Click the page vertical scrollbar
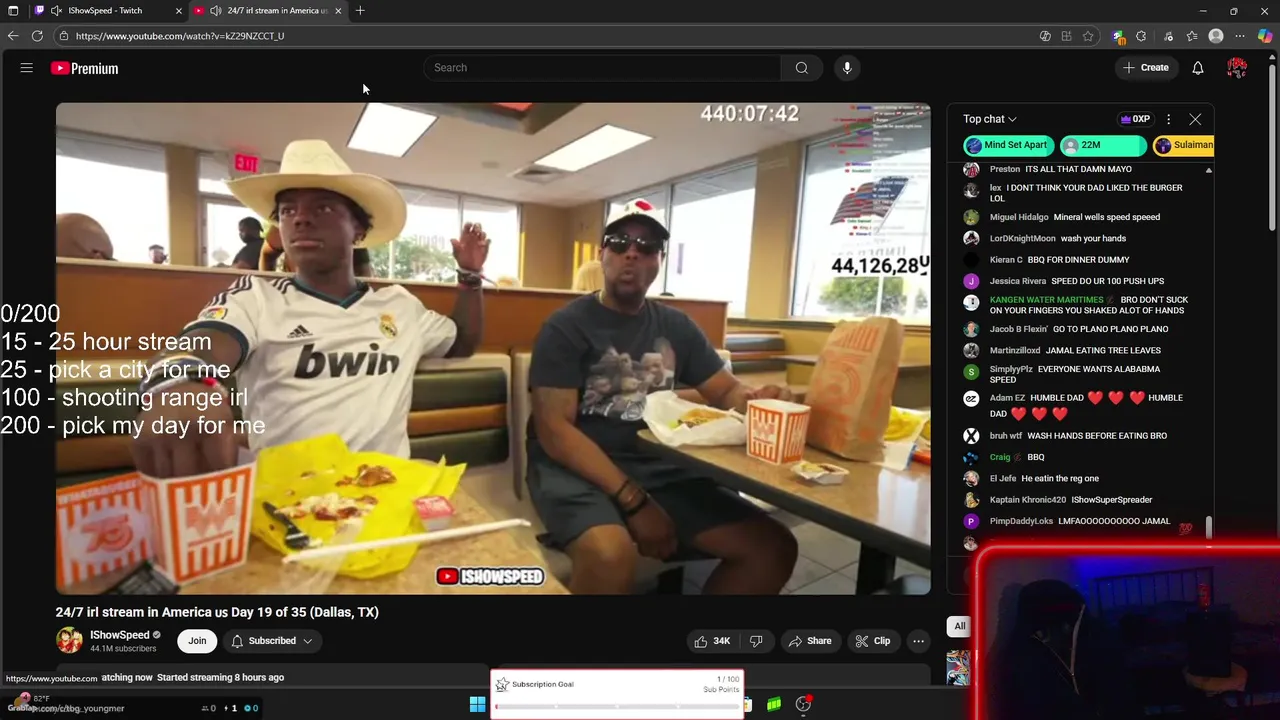This screenshot has height=720, width=1280. click(1273, 150)
